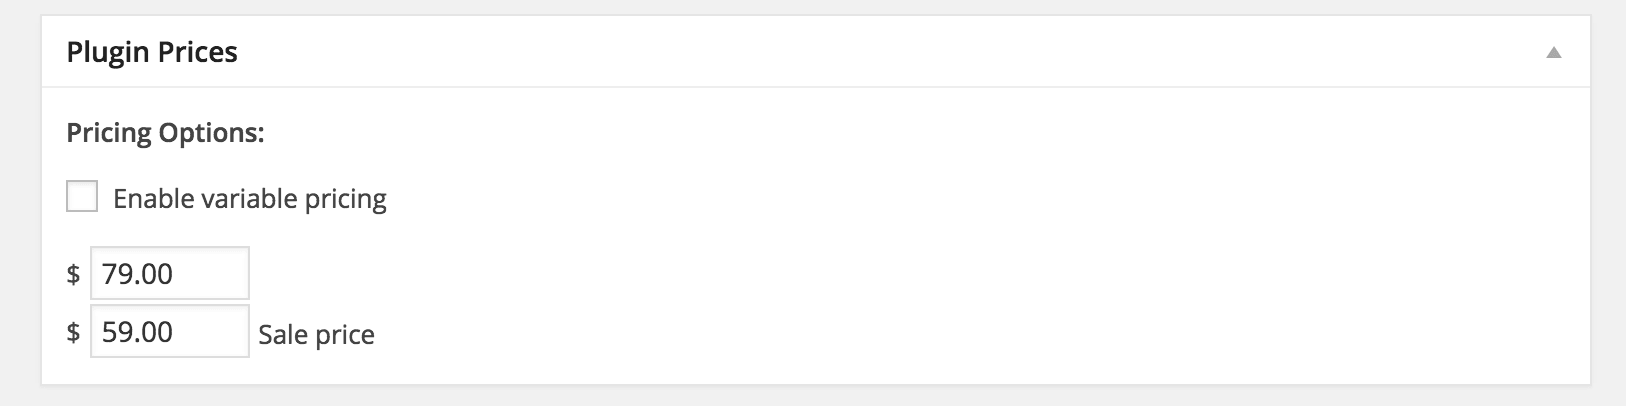Screen dimensions: 1626x406
Task: Click the "Enable variable pricing" label text
Action: click(x=249, y=199)
